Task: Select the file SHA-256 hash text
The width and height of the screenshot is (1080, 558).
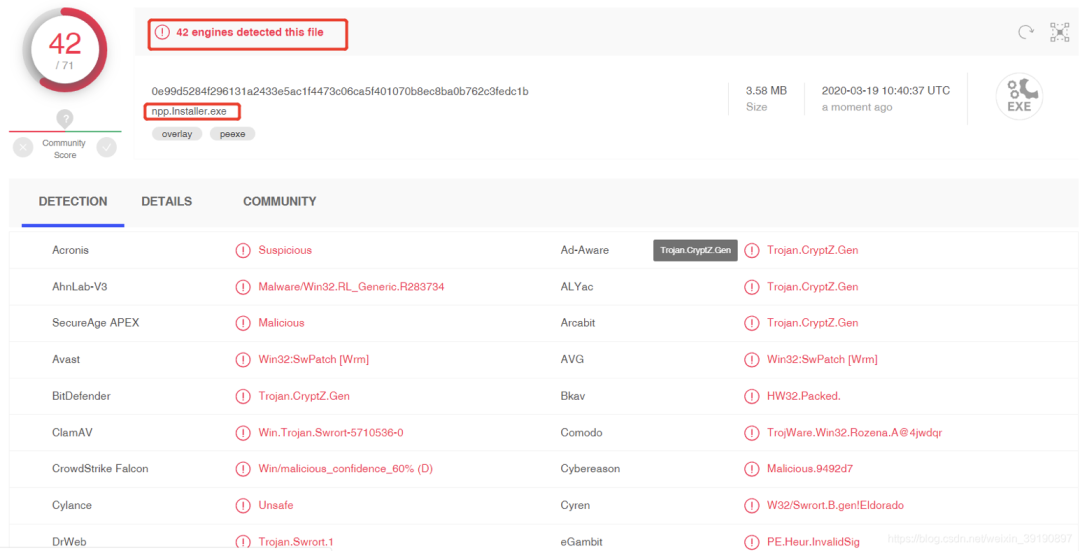Action: pos(340,91)
